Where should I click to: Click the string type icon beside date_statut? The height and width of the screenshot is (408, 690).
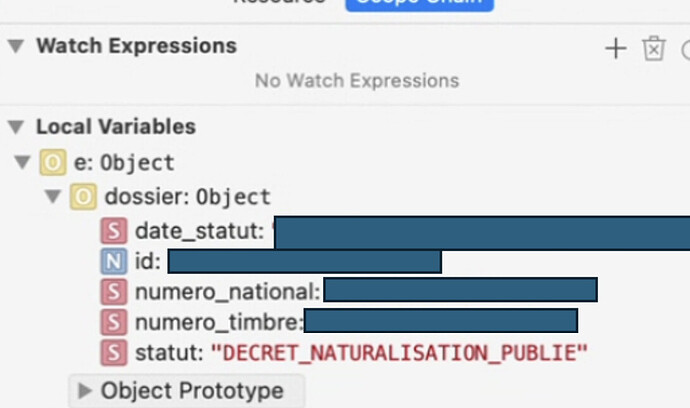coord(114,231)
